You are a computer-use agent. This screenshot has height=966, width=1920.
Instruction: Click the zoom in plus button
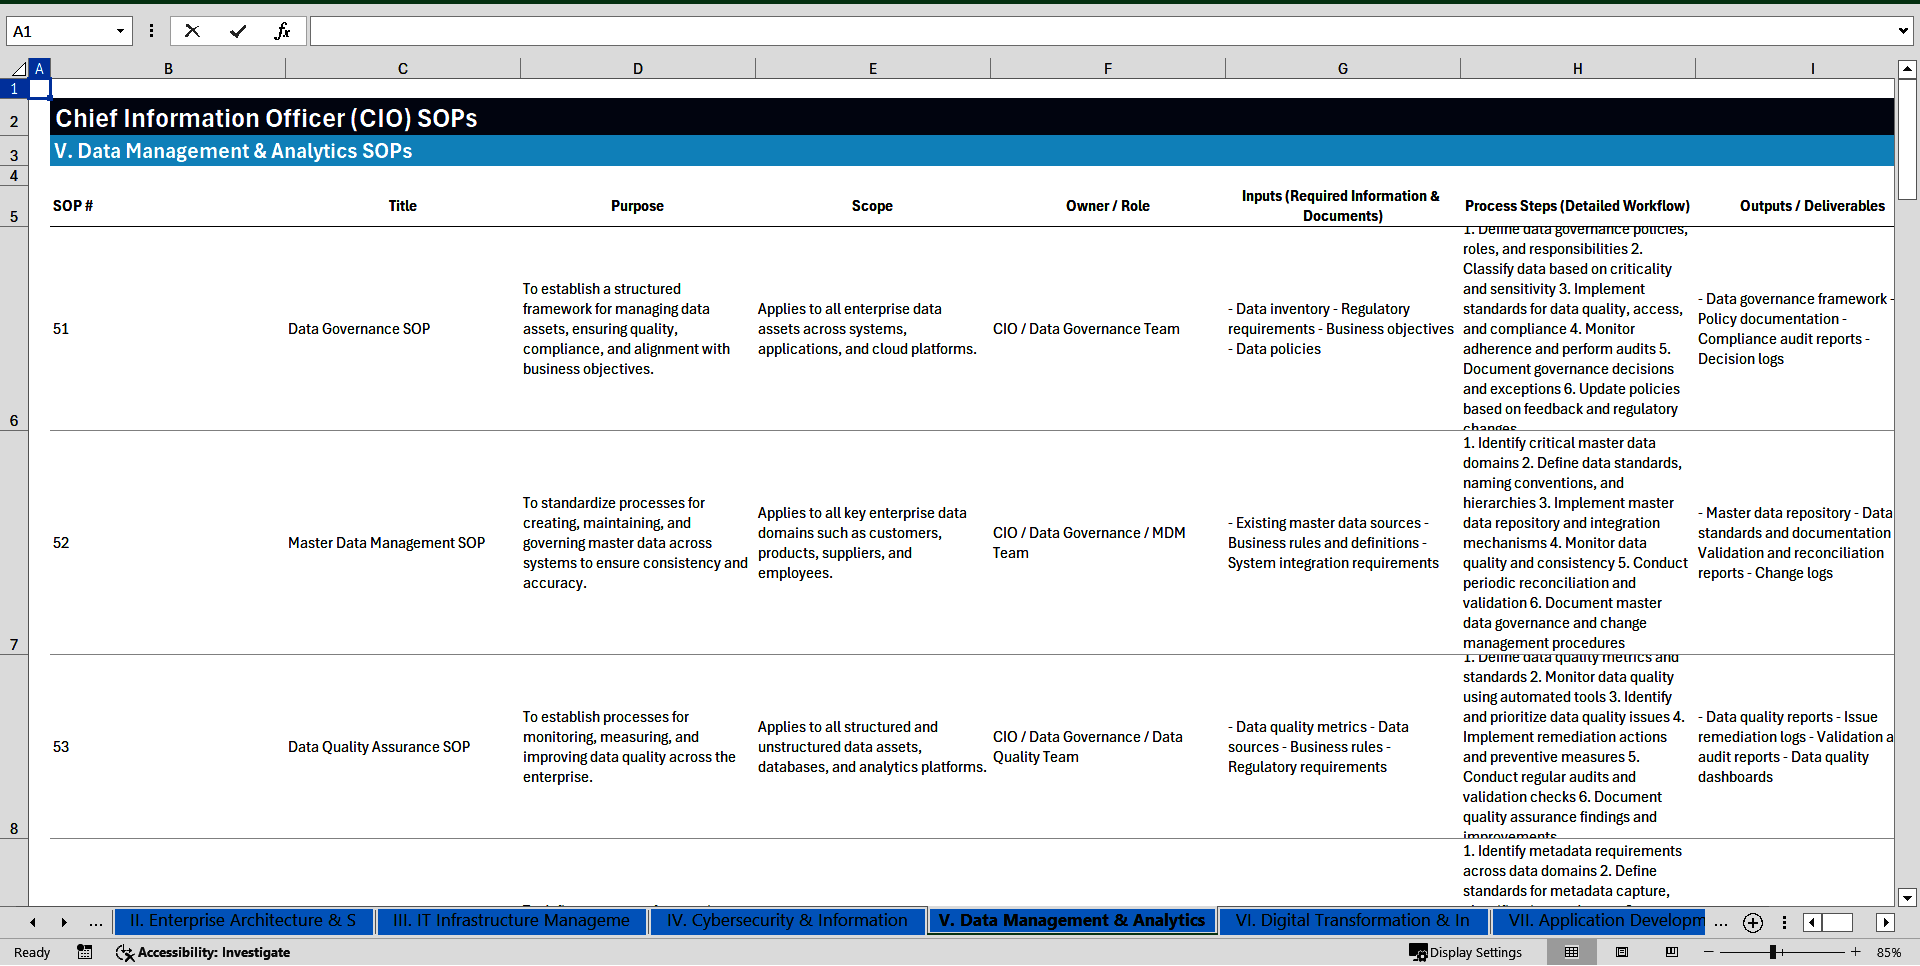1856,952
